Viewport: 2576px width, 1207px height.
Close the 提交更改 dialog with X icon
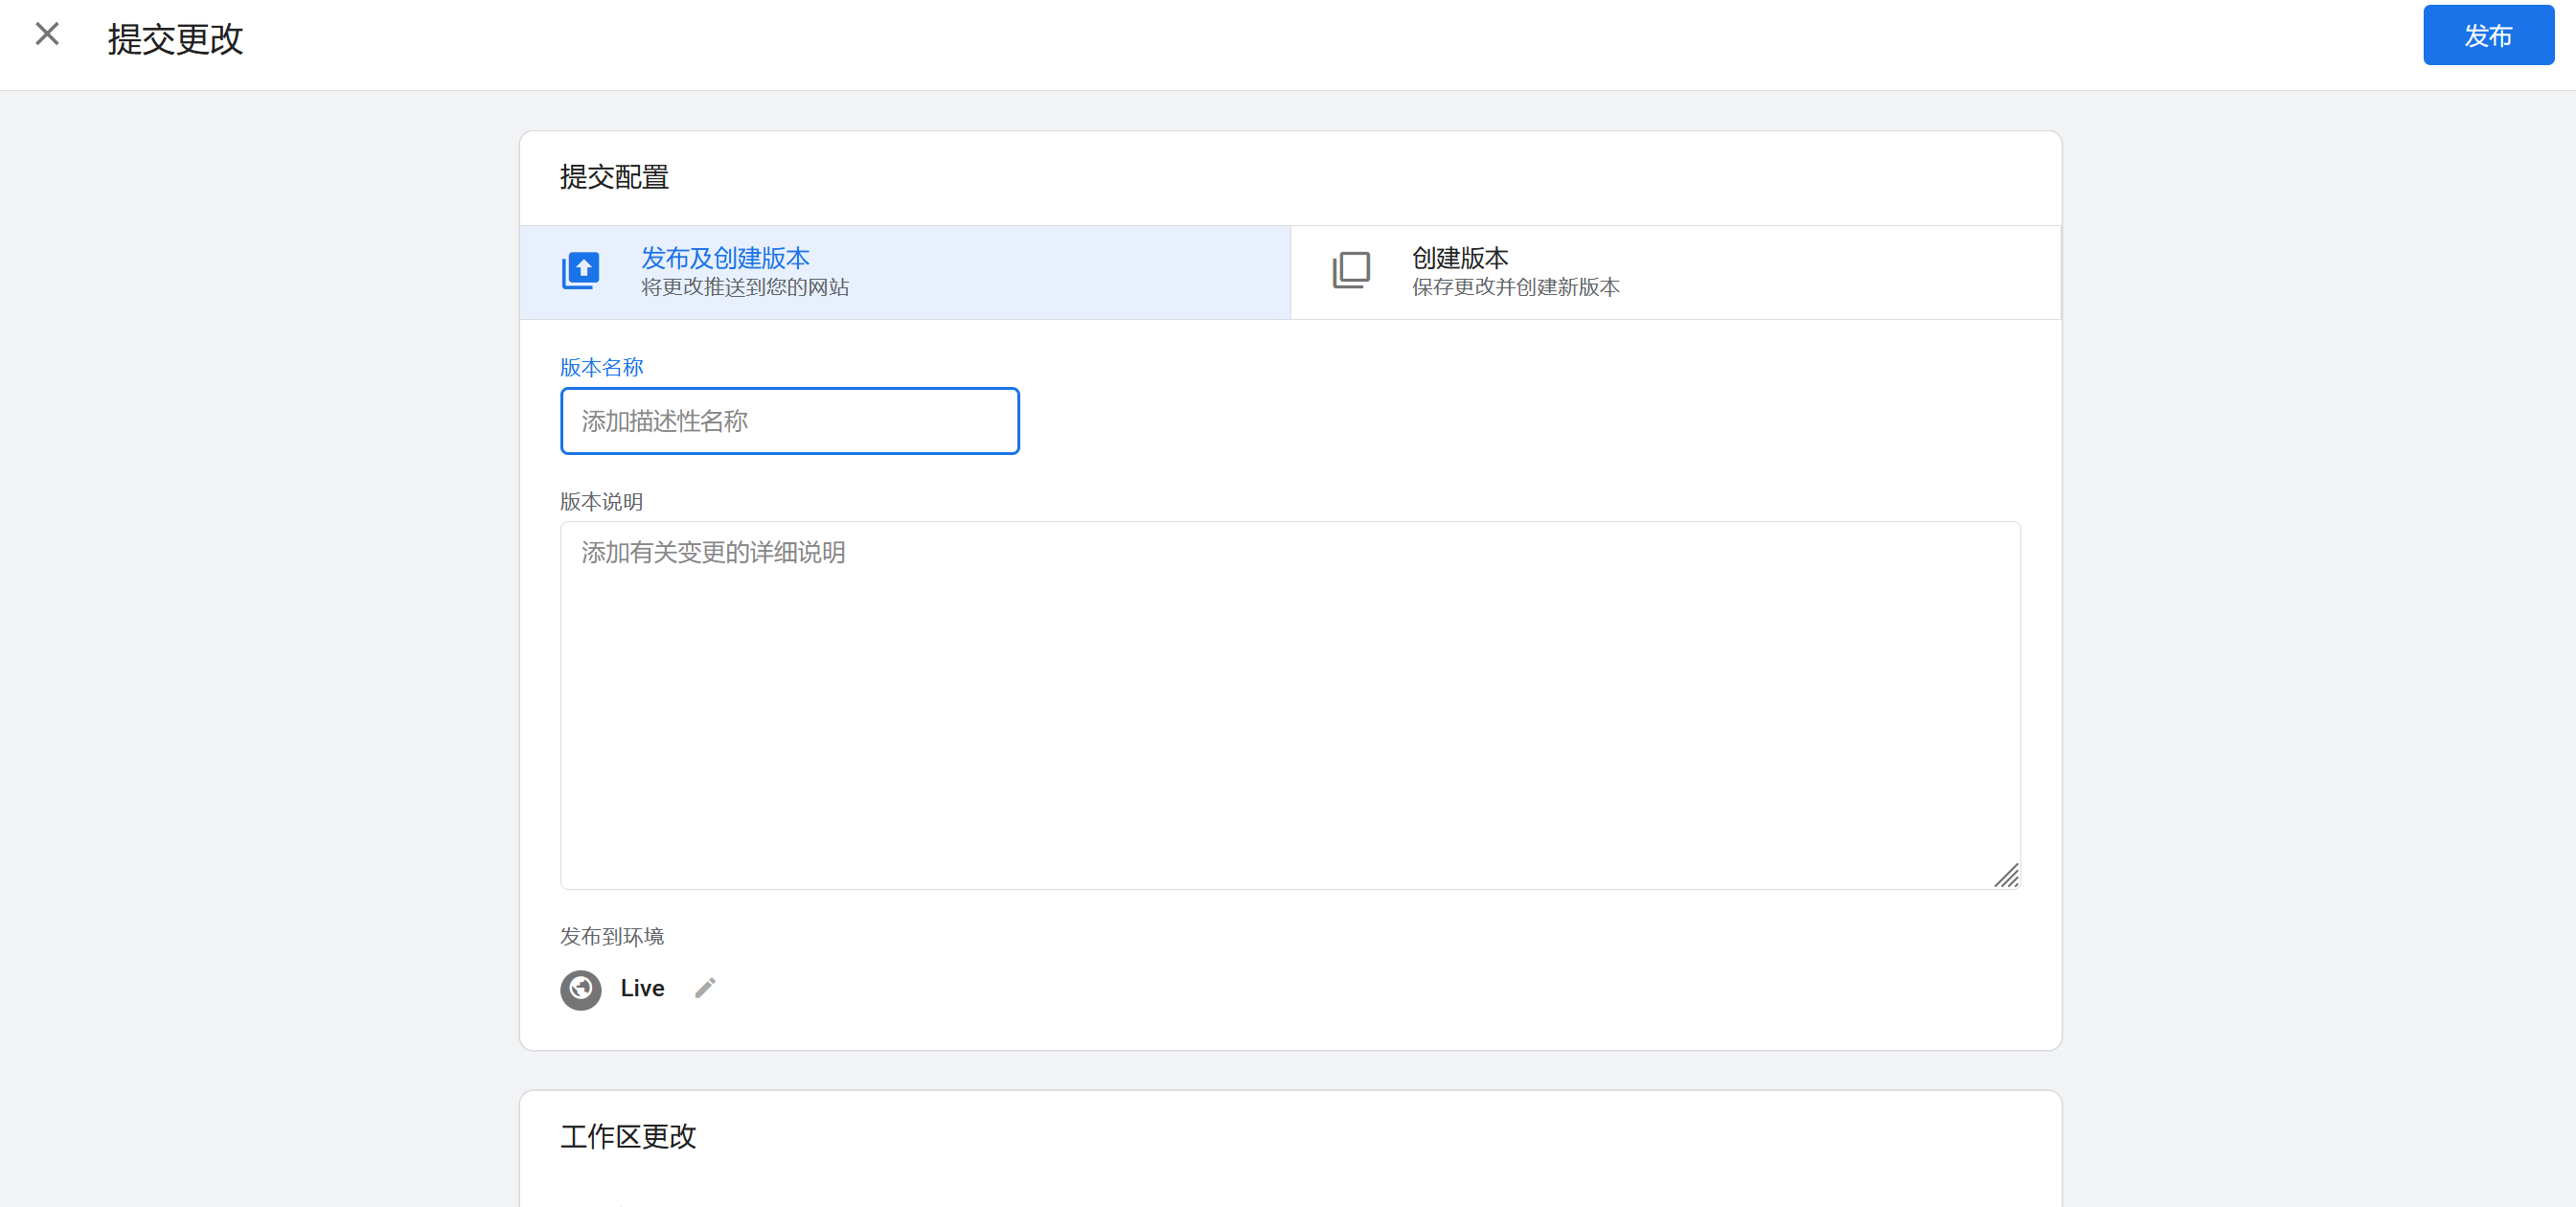click(x=47, y=34)
